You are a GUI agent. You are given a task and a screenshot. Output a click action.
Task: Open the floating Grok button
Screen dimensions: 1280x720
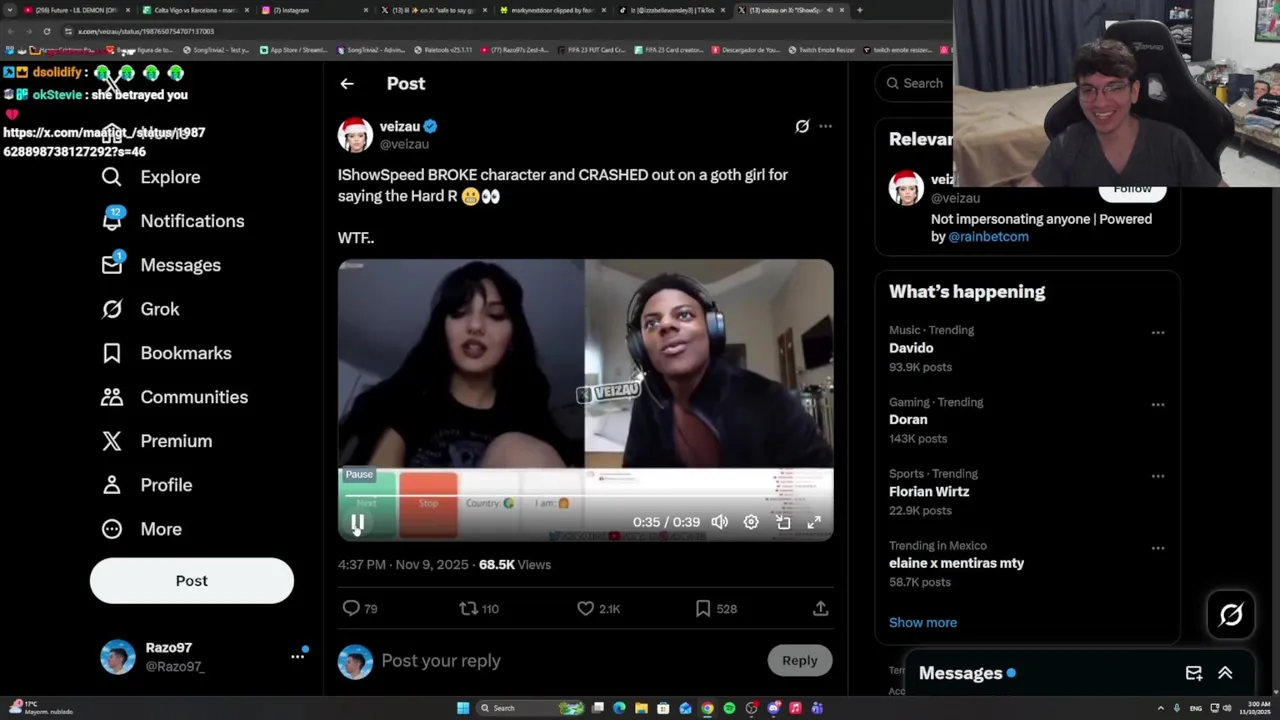tap(1231, 614)
